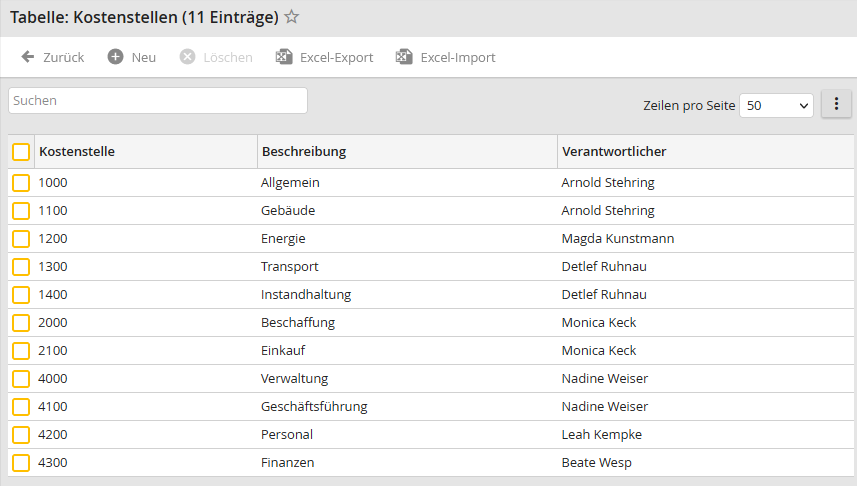Viewport: 857px width, 486px height.
Task: Sort by the Beschreibung column header
Action: point(304,152)
